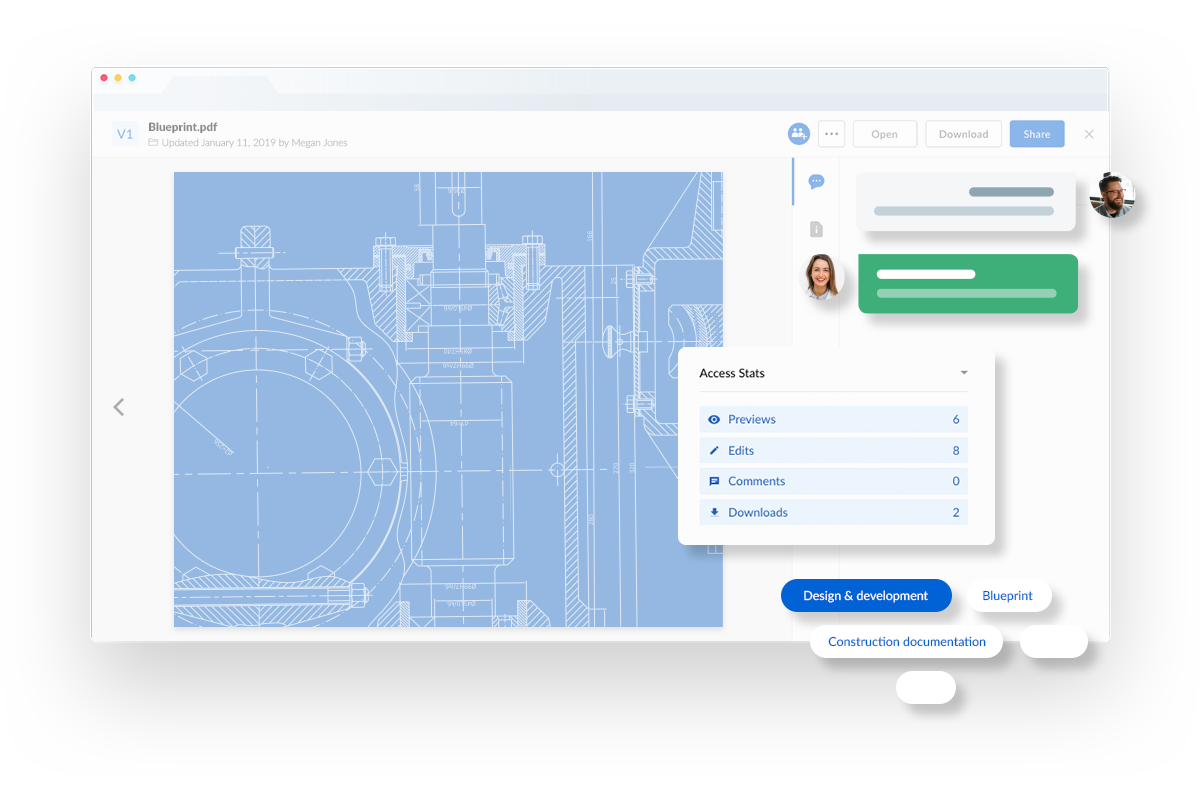The width and height of the screenshot is (1200, 800).
Task: Click the add collaborators icon
Action: 798,133
